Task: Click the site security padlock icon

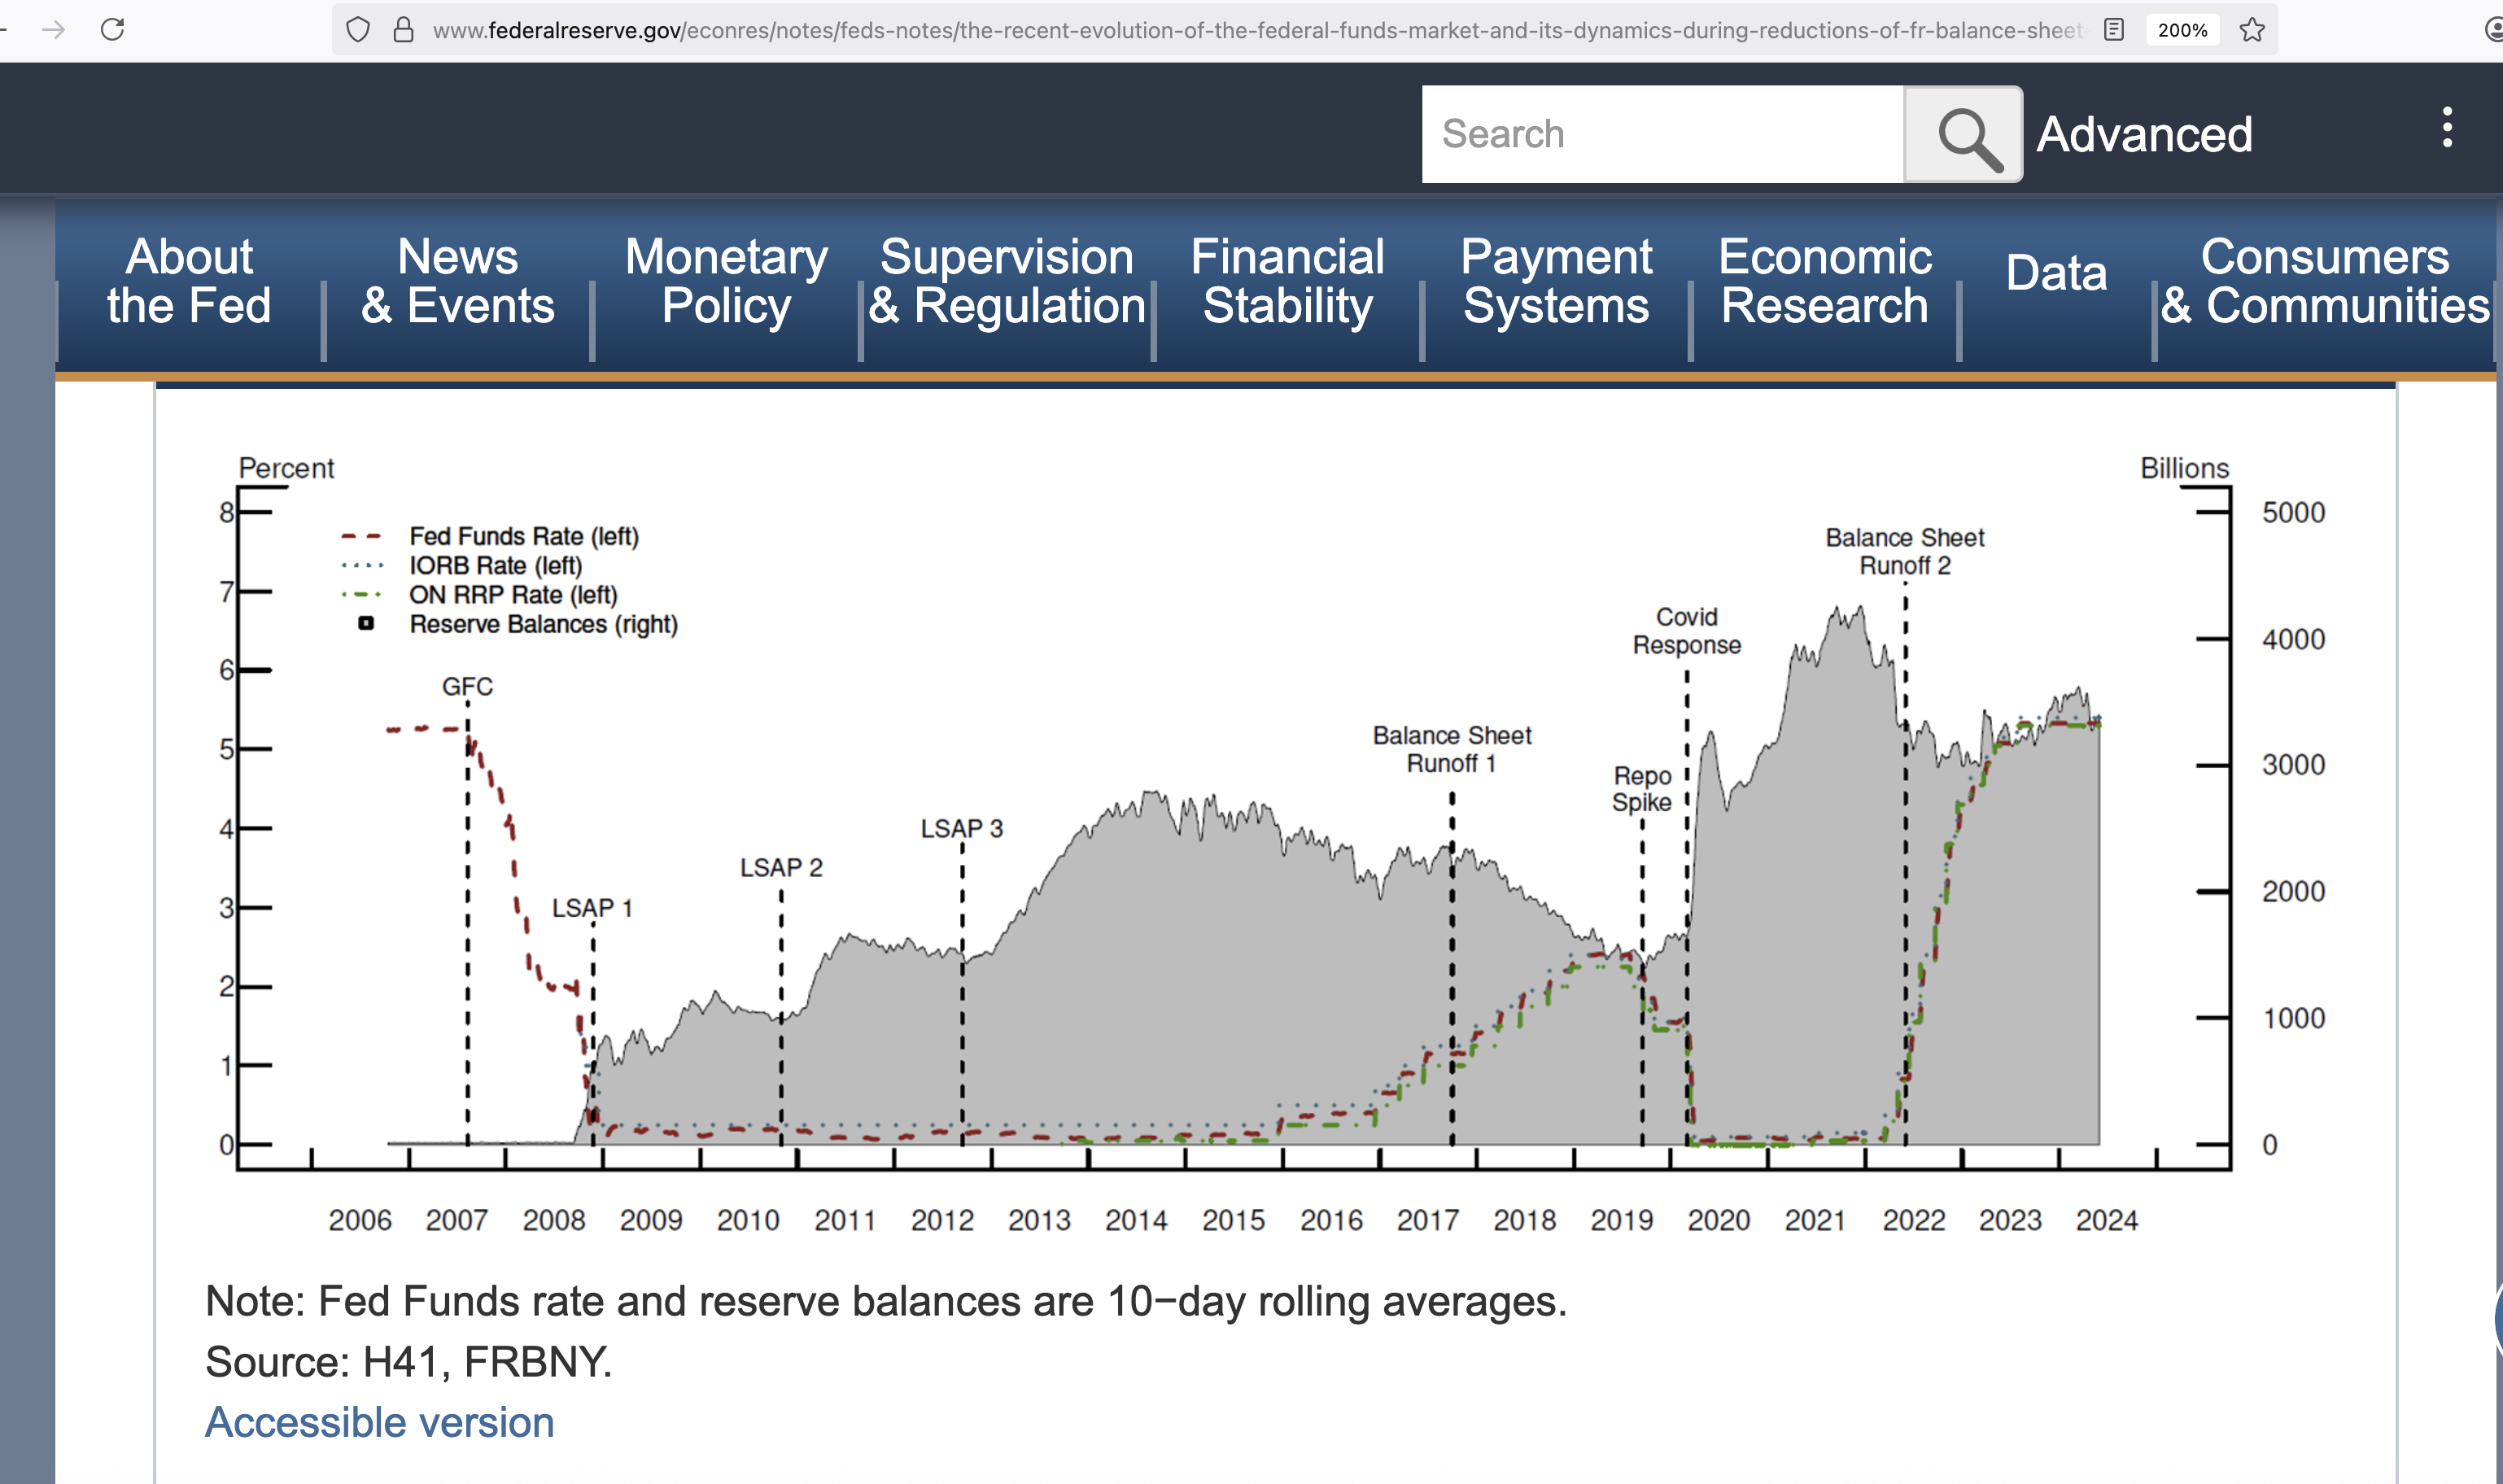Action: click(x=403, y=30)
